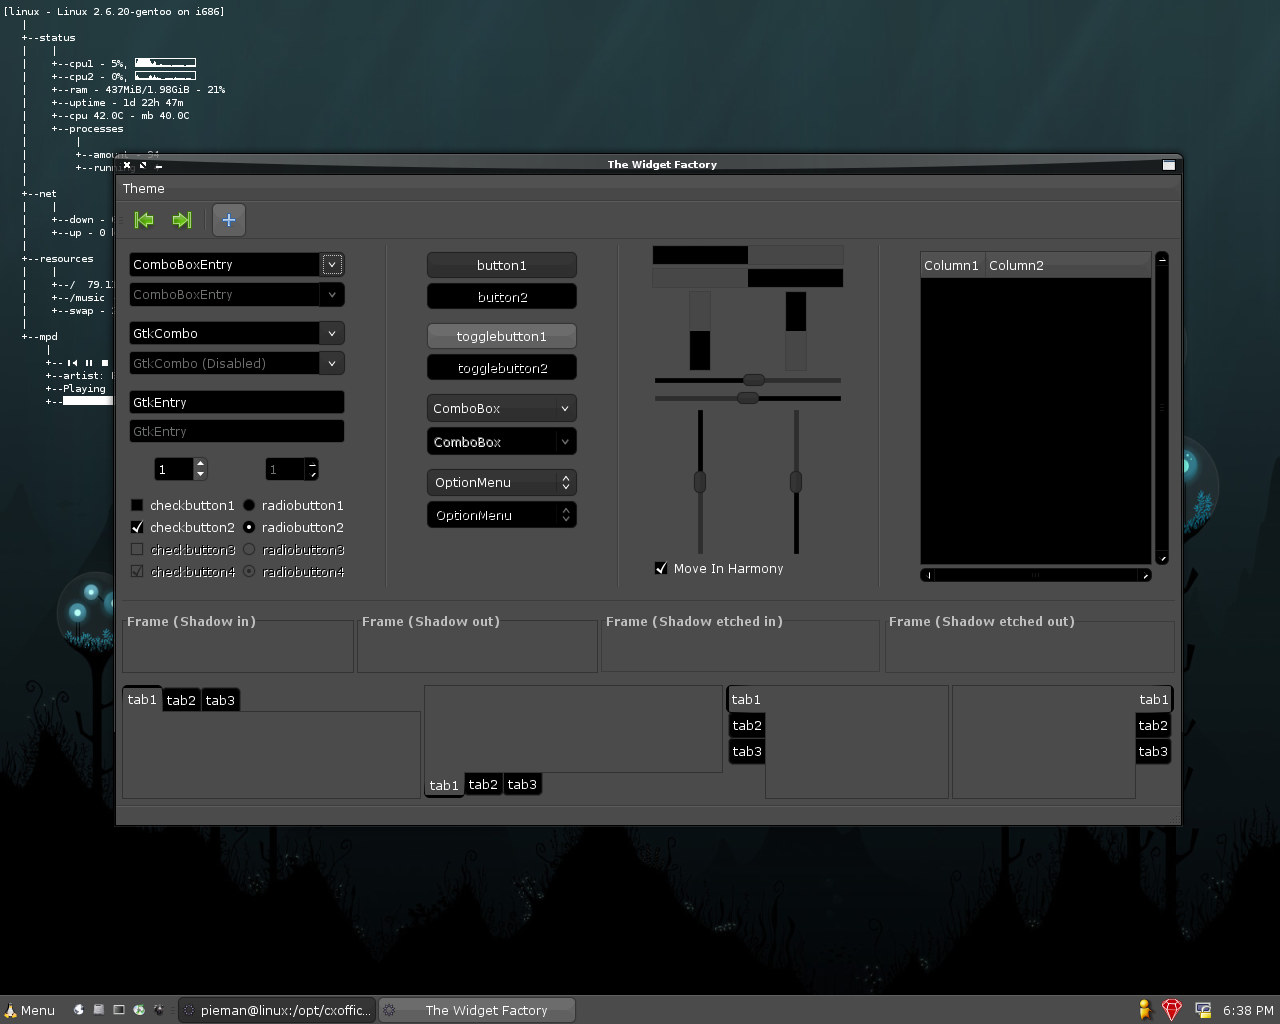Image resolution: width=1280 pixels, height=1024 pixels.
Task: Click the right arrow of list's horizontal scrollbar
Action: click(x=1145, y=575)
